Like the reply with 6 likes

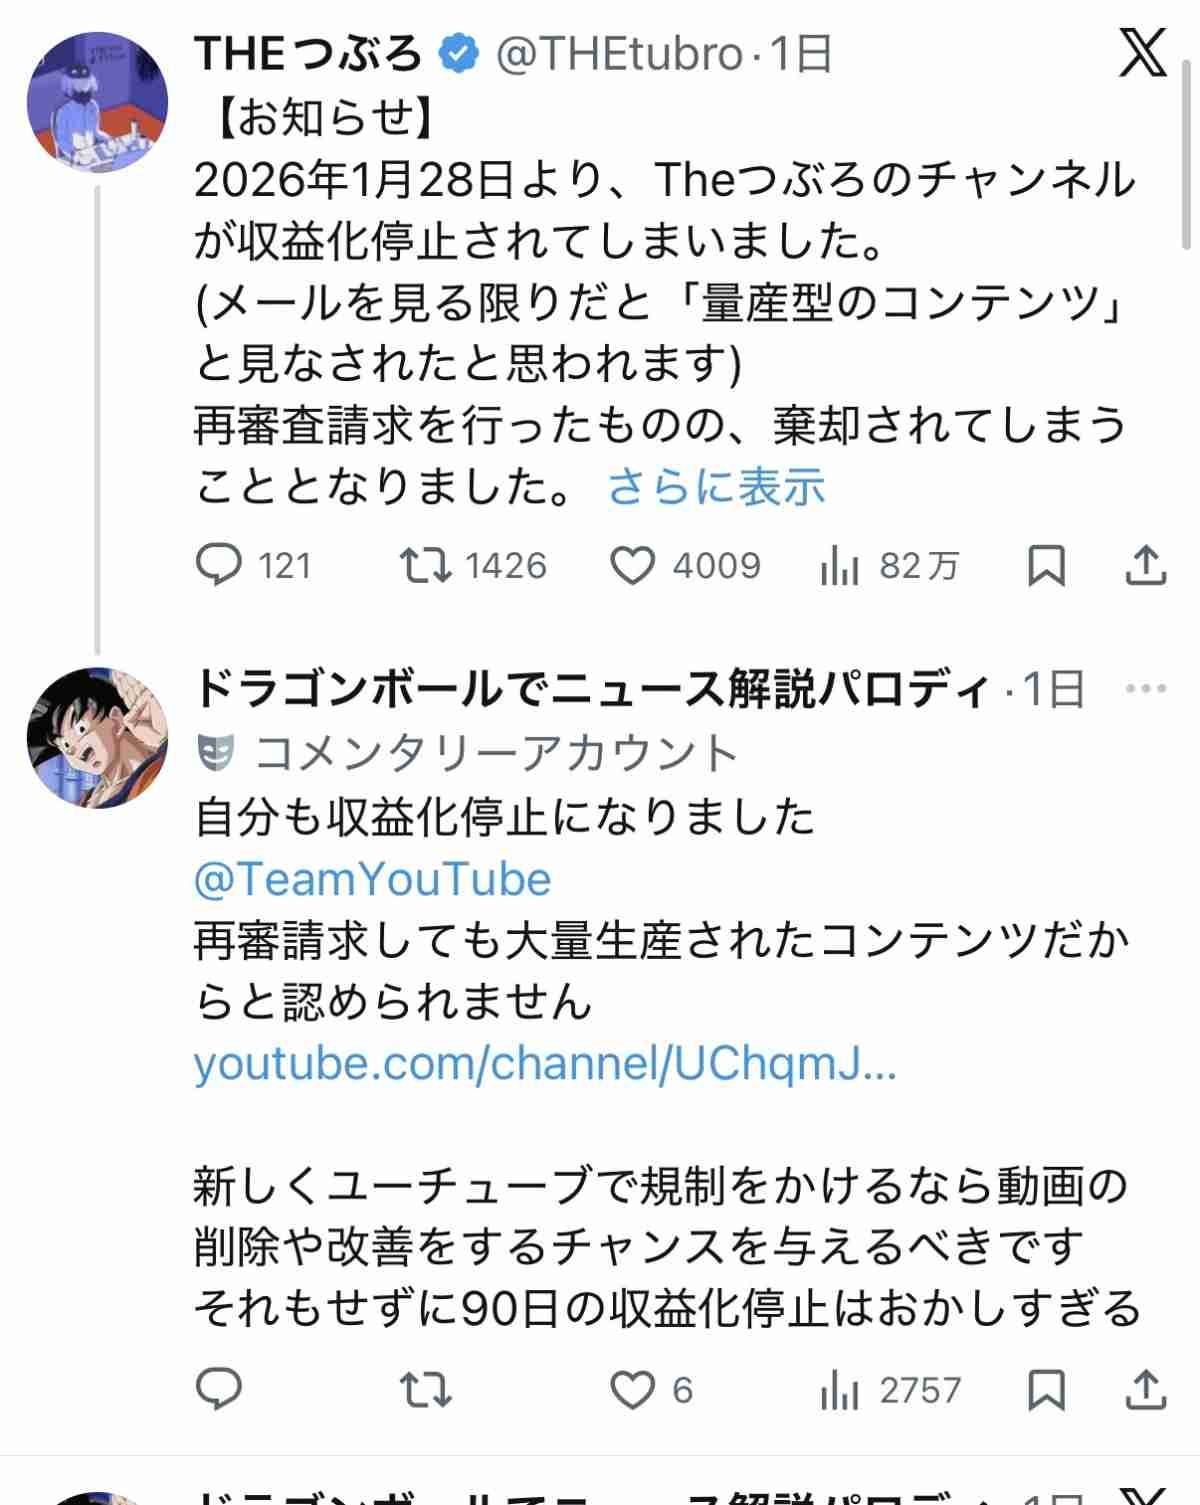point(632,1389)
